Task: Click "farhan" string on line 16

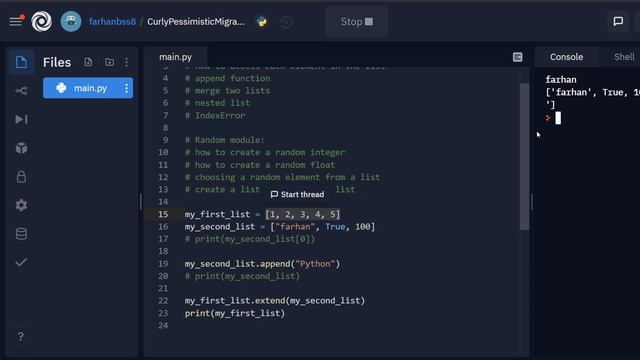Action: 295,227
